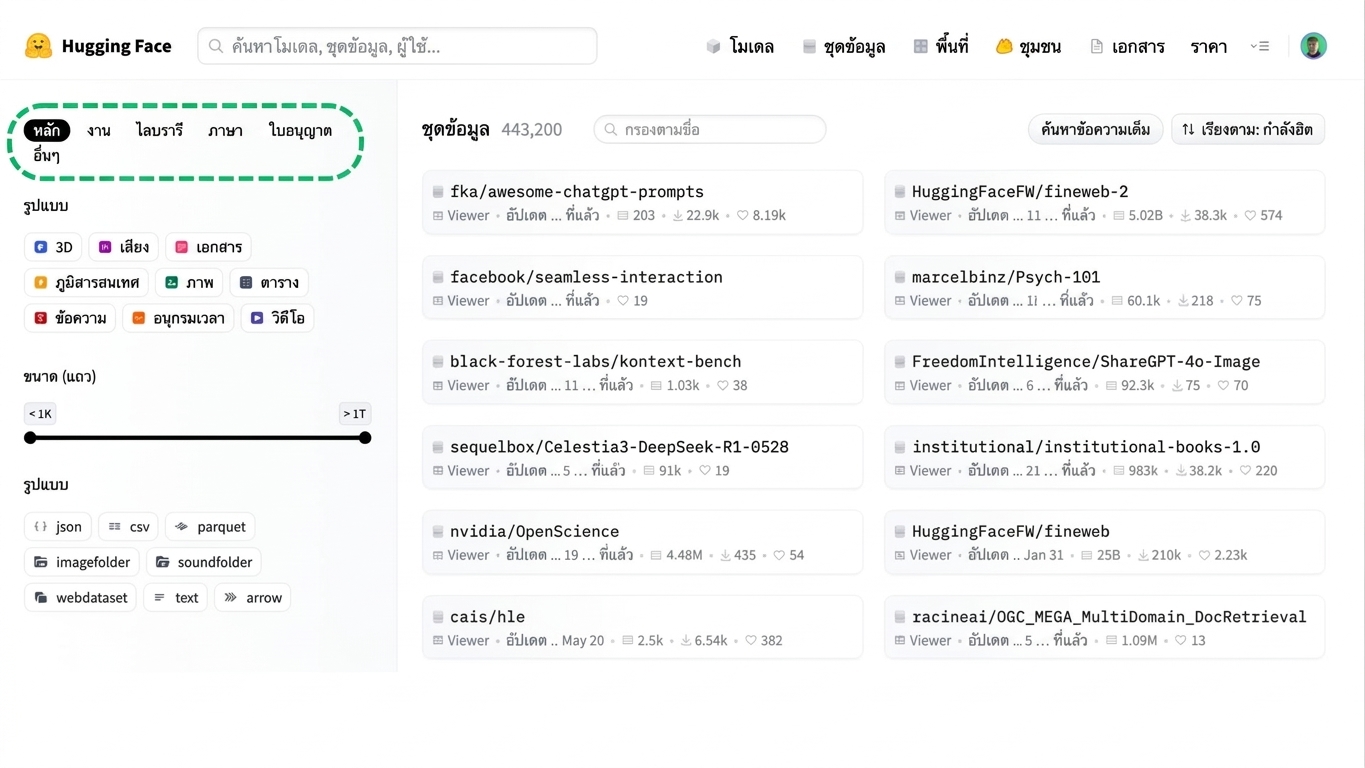
Task: Open racineai/OGC_MEGA_MultiDomain_DocRetrieval dataset
Action: (1104, 627)
